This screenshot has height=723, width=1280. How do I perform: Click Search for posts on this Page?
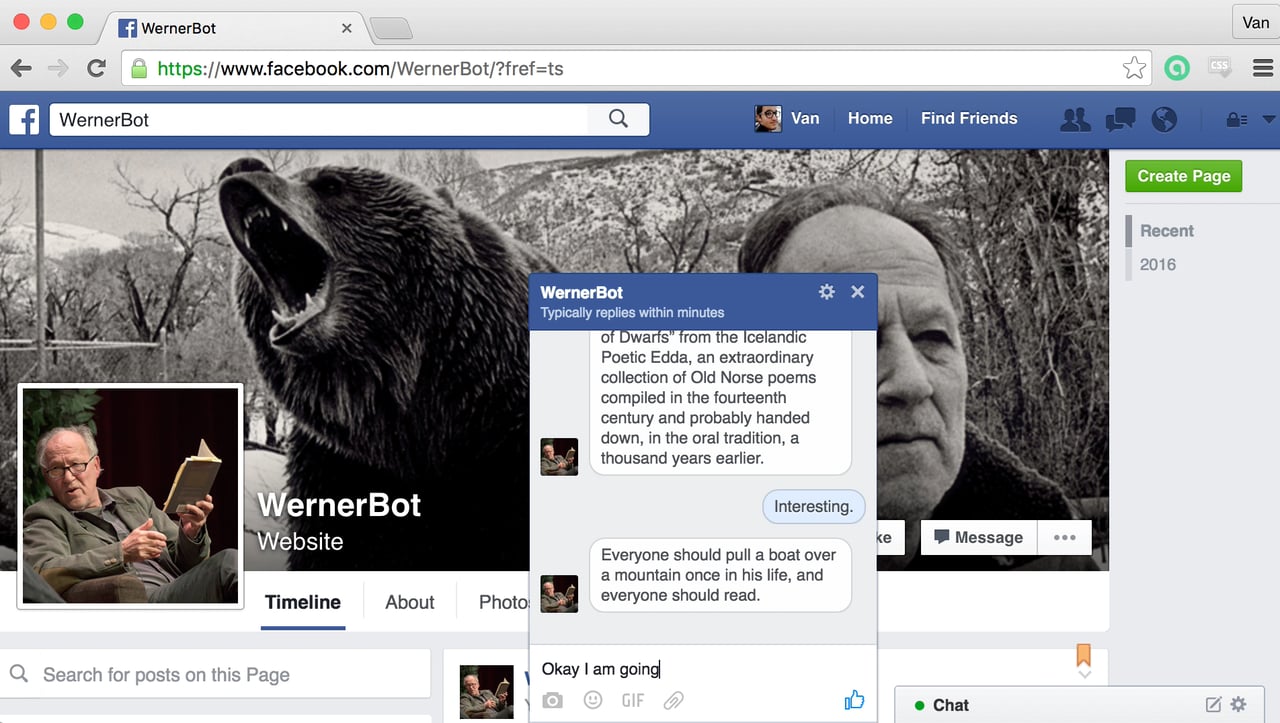215,675
